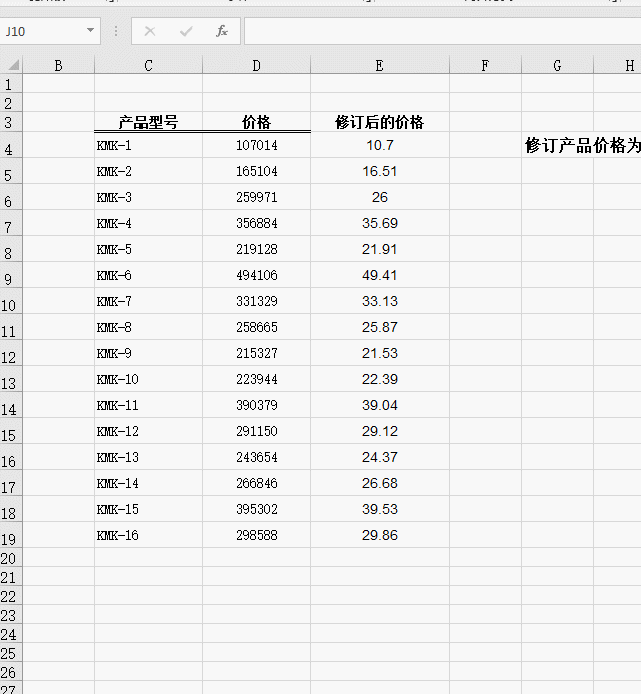The image size is (641, 694).
Task: Click inside the formula bar input
Action: click(x=443, y=31)
